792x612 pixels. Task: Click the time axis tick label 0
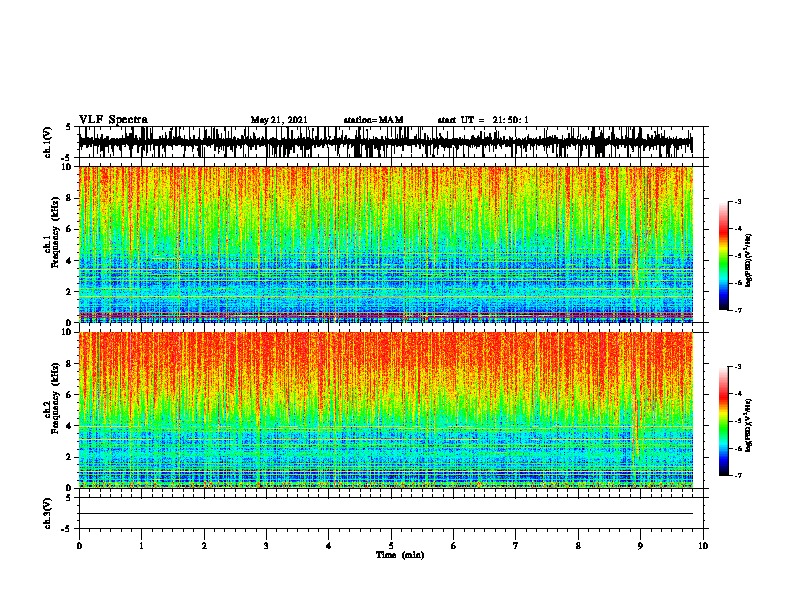[79, 545]
